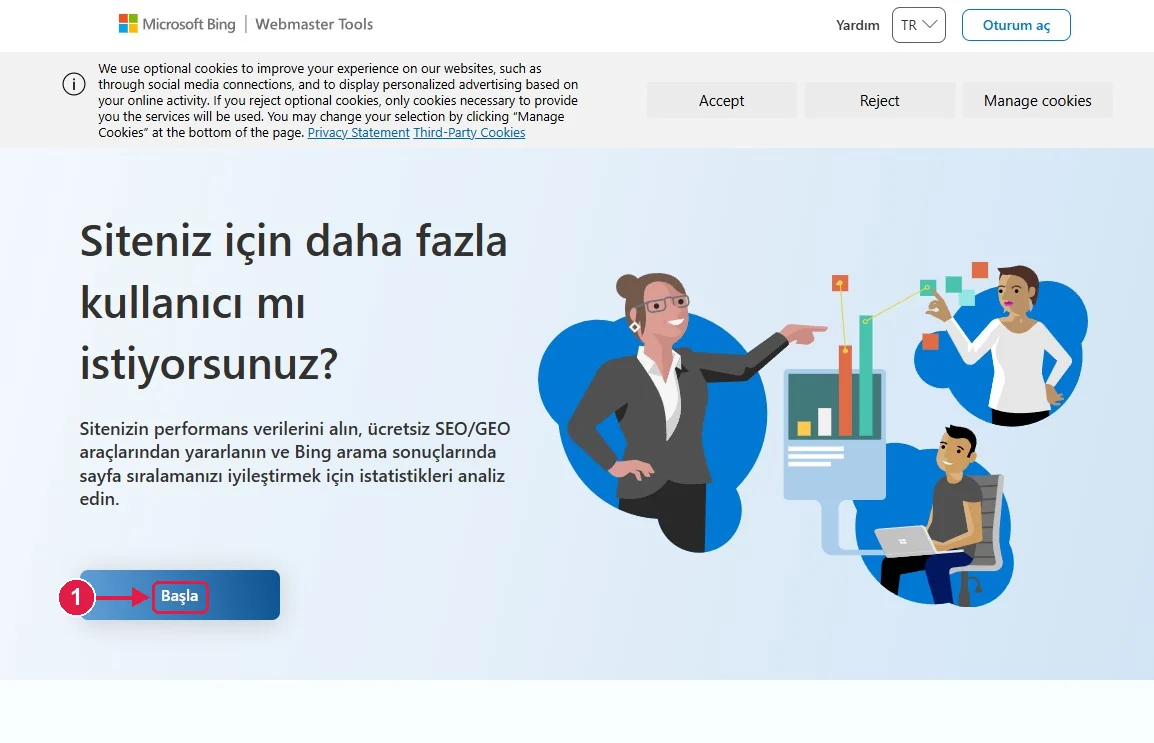Open the Privacy Statement link
The width and height of the screenshot is (1154, 743).
click(358, 132)
